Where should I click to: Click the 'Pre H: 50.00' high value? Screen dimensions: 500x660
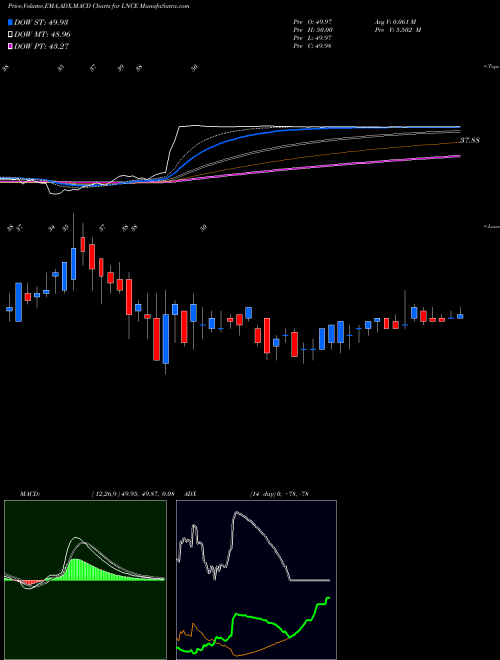(x=313, y=30)
